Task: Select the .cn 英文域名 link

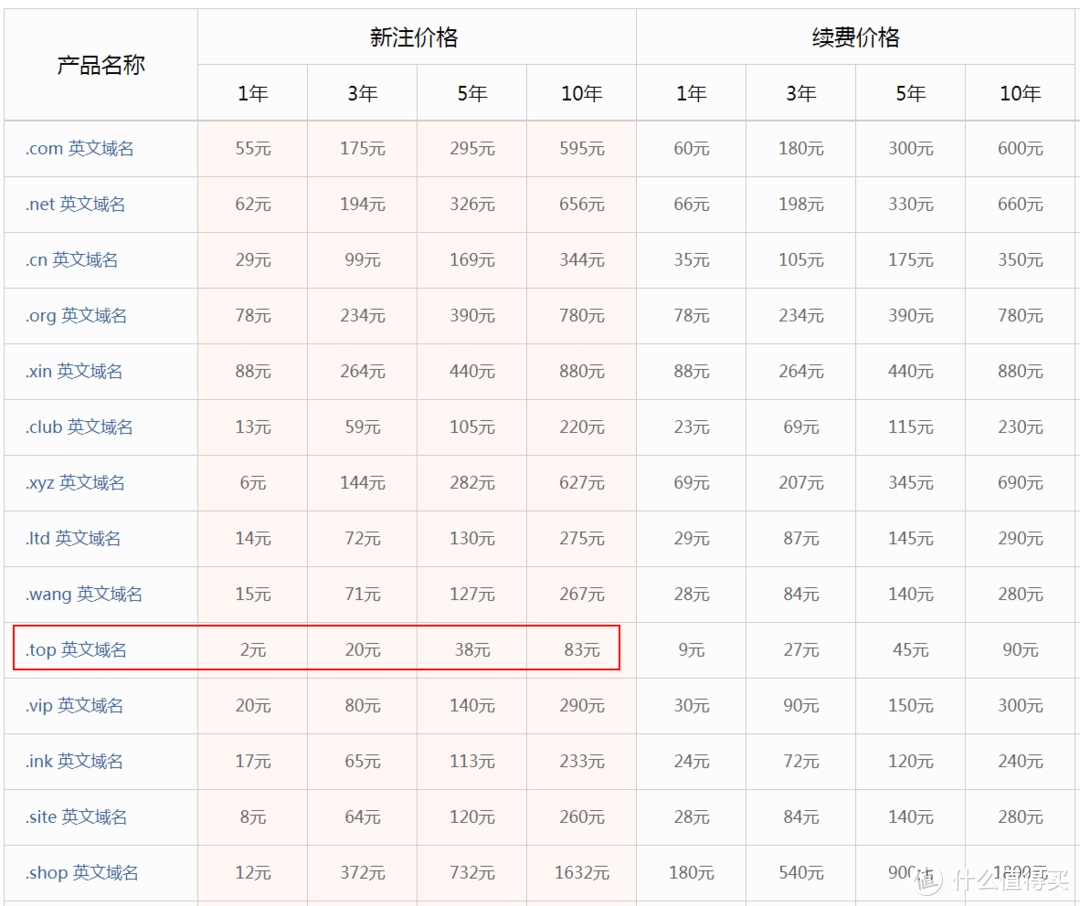Action: (x=72, y=260)
